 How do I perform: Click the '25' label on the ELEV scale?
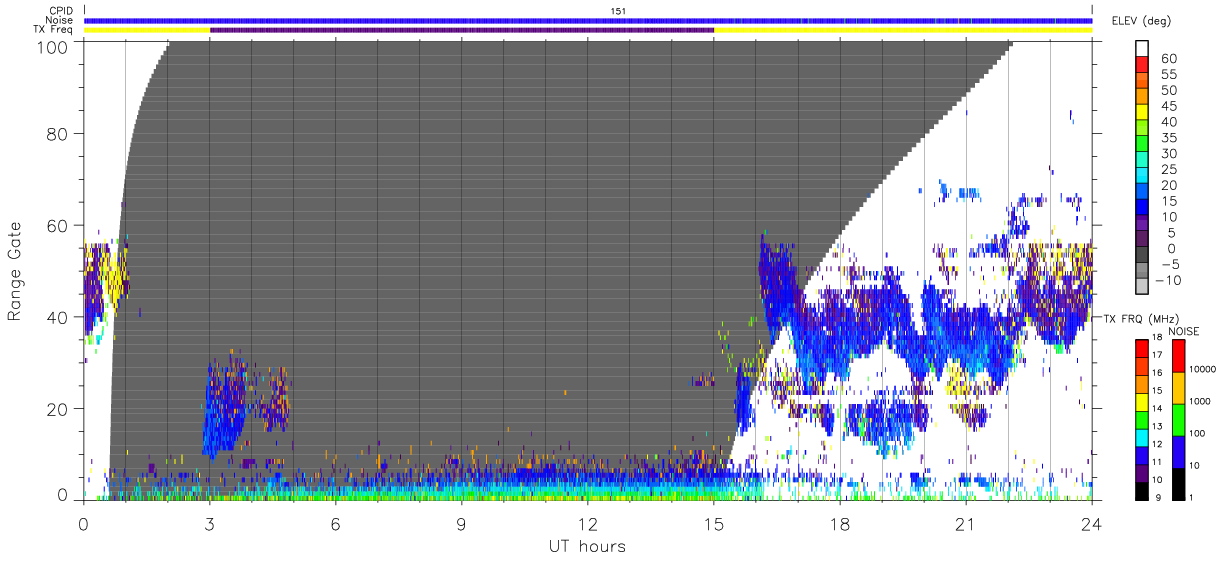(1168, 170)
